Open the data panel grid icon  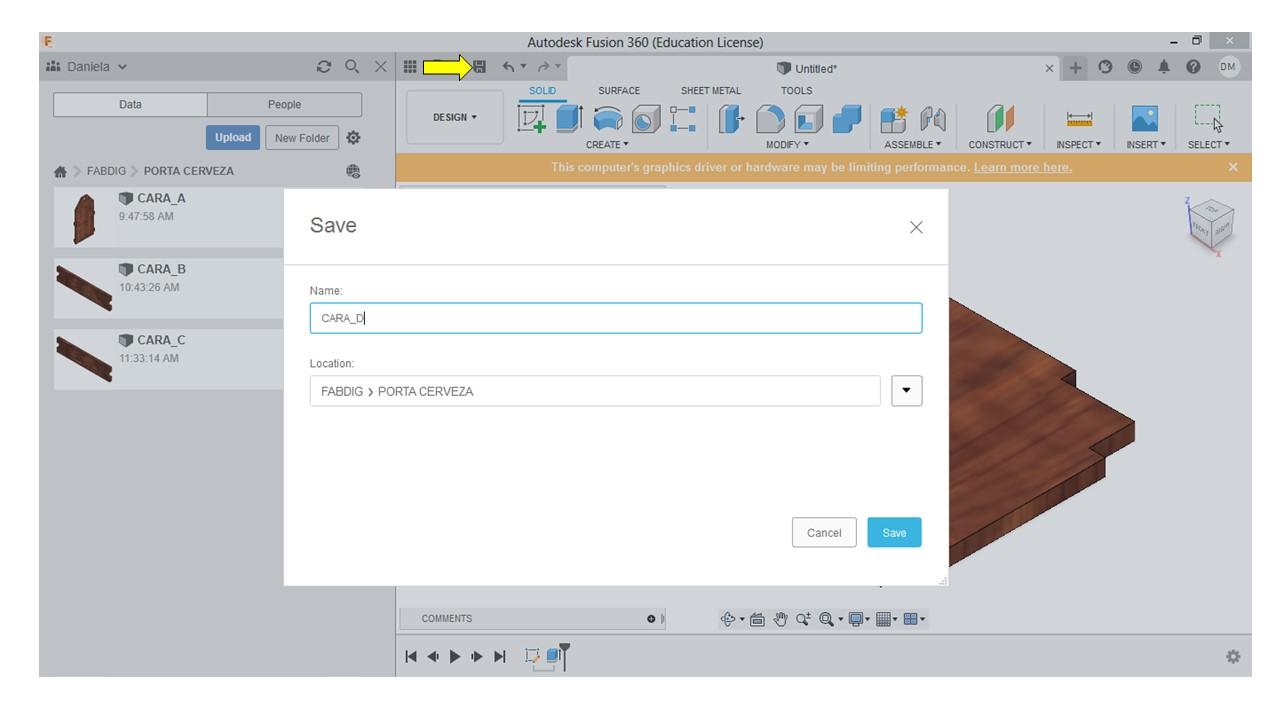[x=408, y=67]
